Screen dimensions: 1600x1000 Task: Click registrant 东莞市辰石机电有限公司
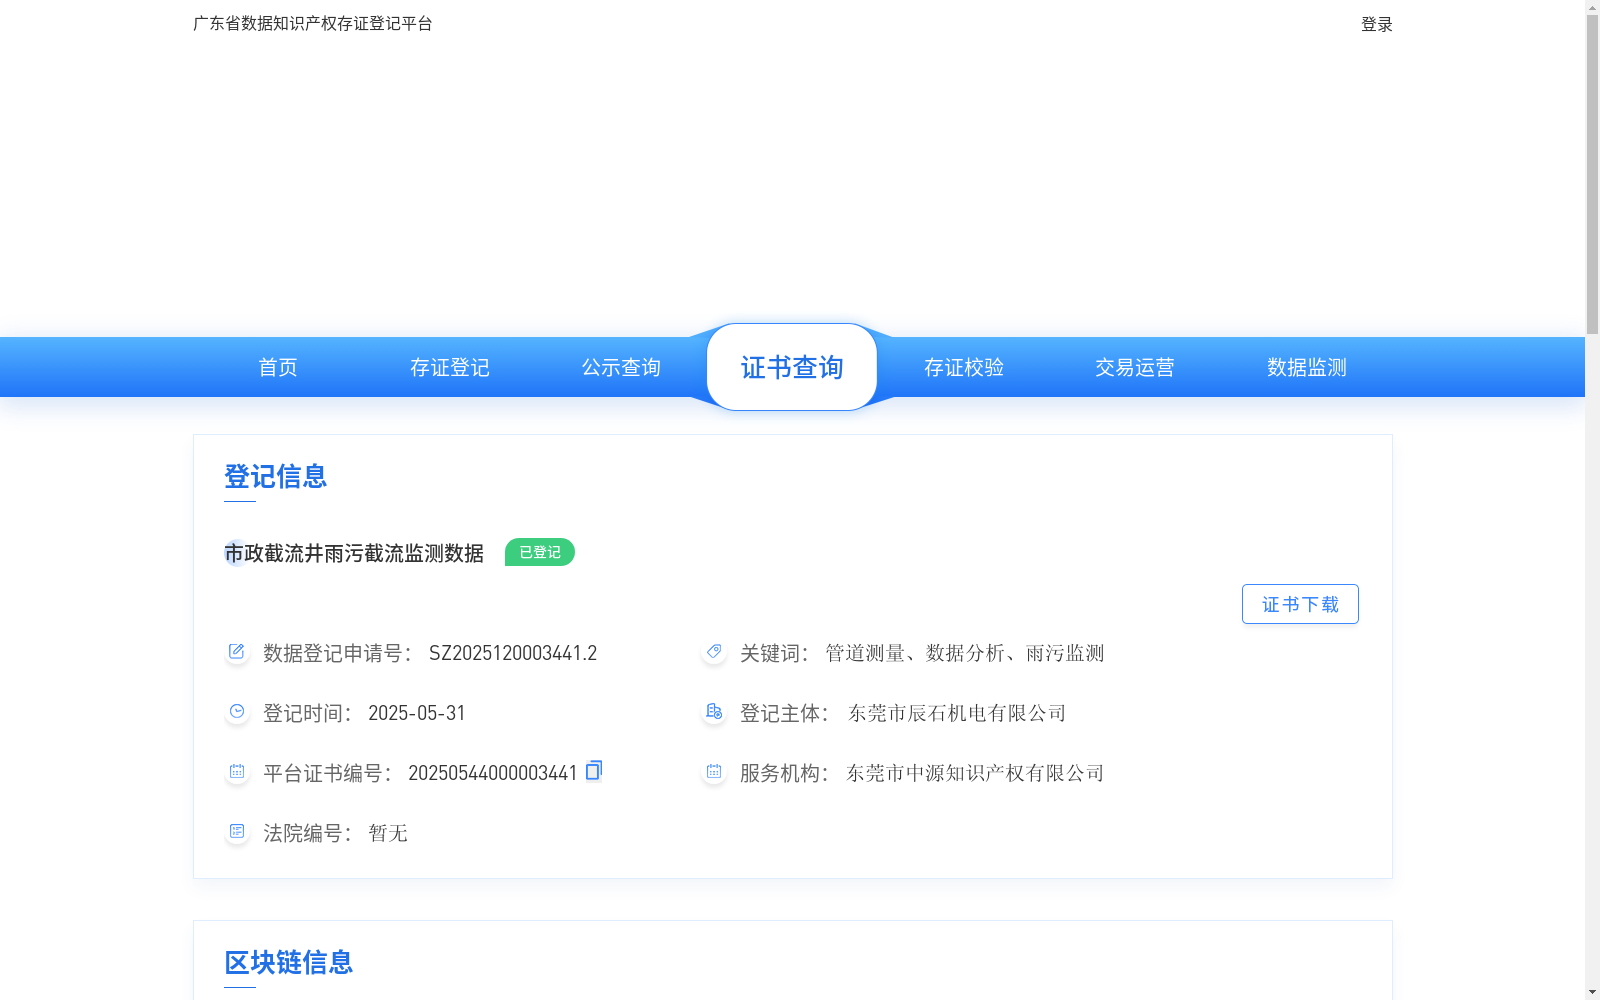point(957,713)
